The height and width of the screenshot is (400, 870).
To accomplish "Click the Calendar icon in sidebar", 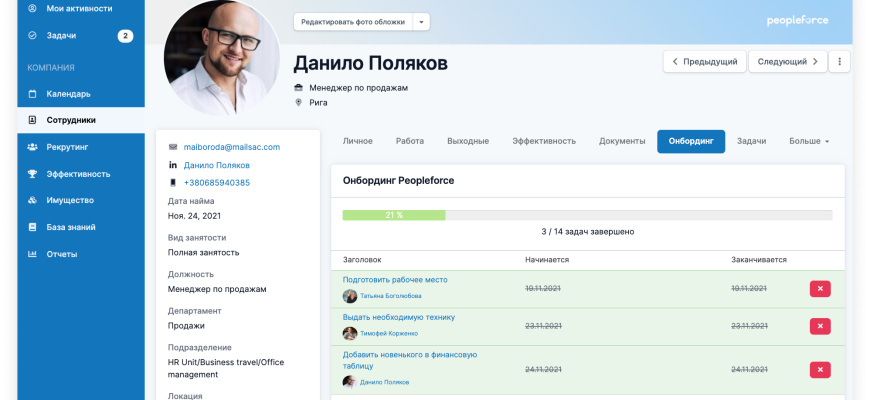I will [32, 94].
